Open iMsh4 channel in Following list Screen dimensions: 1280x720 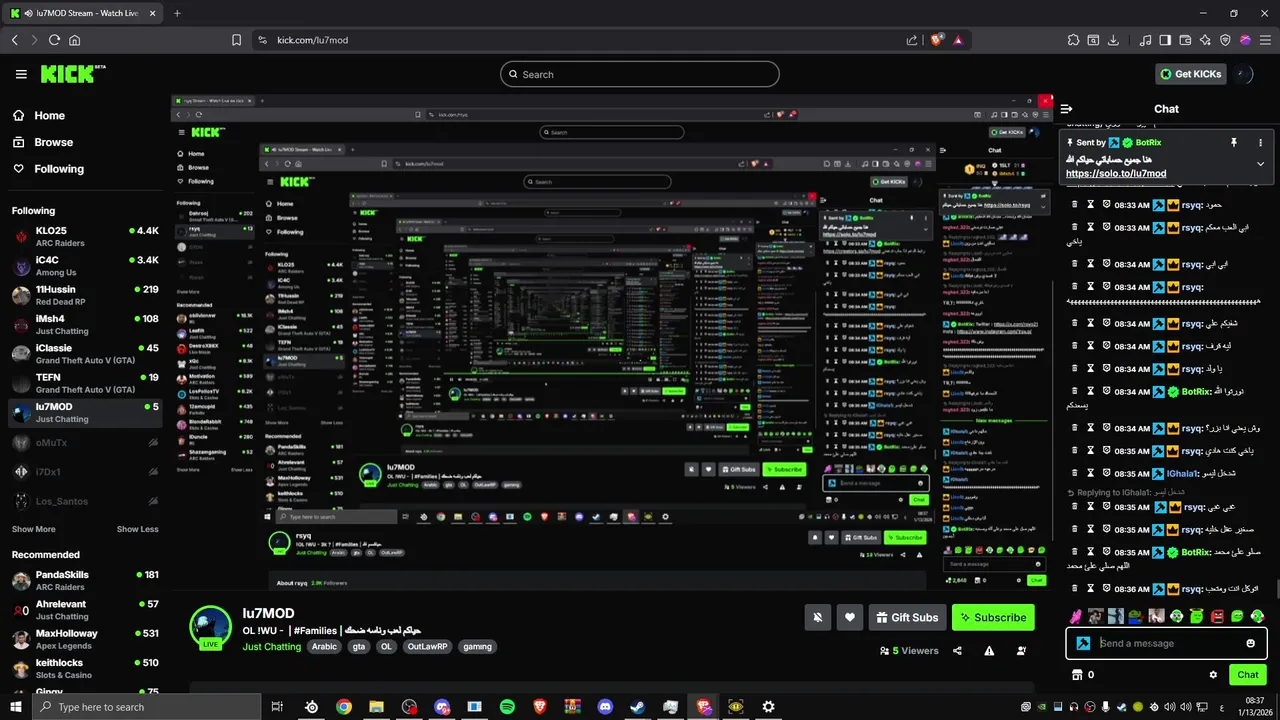point(85,325)
